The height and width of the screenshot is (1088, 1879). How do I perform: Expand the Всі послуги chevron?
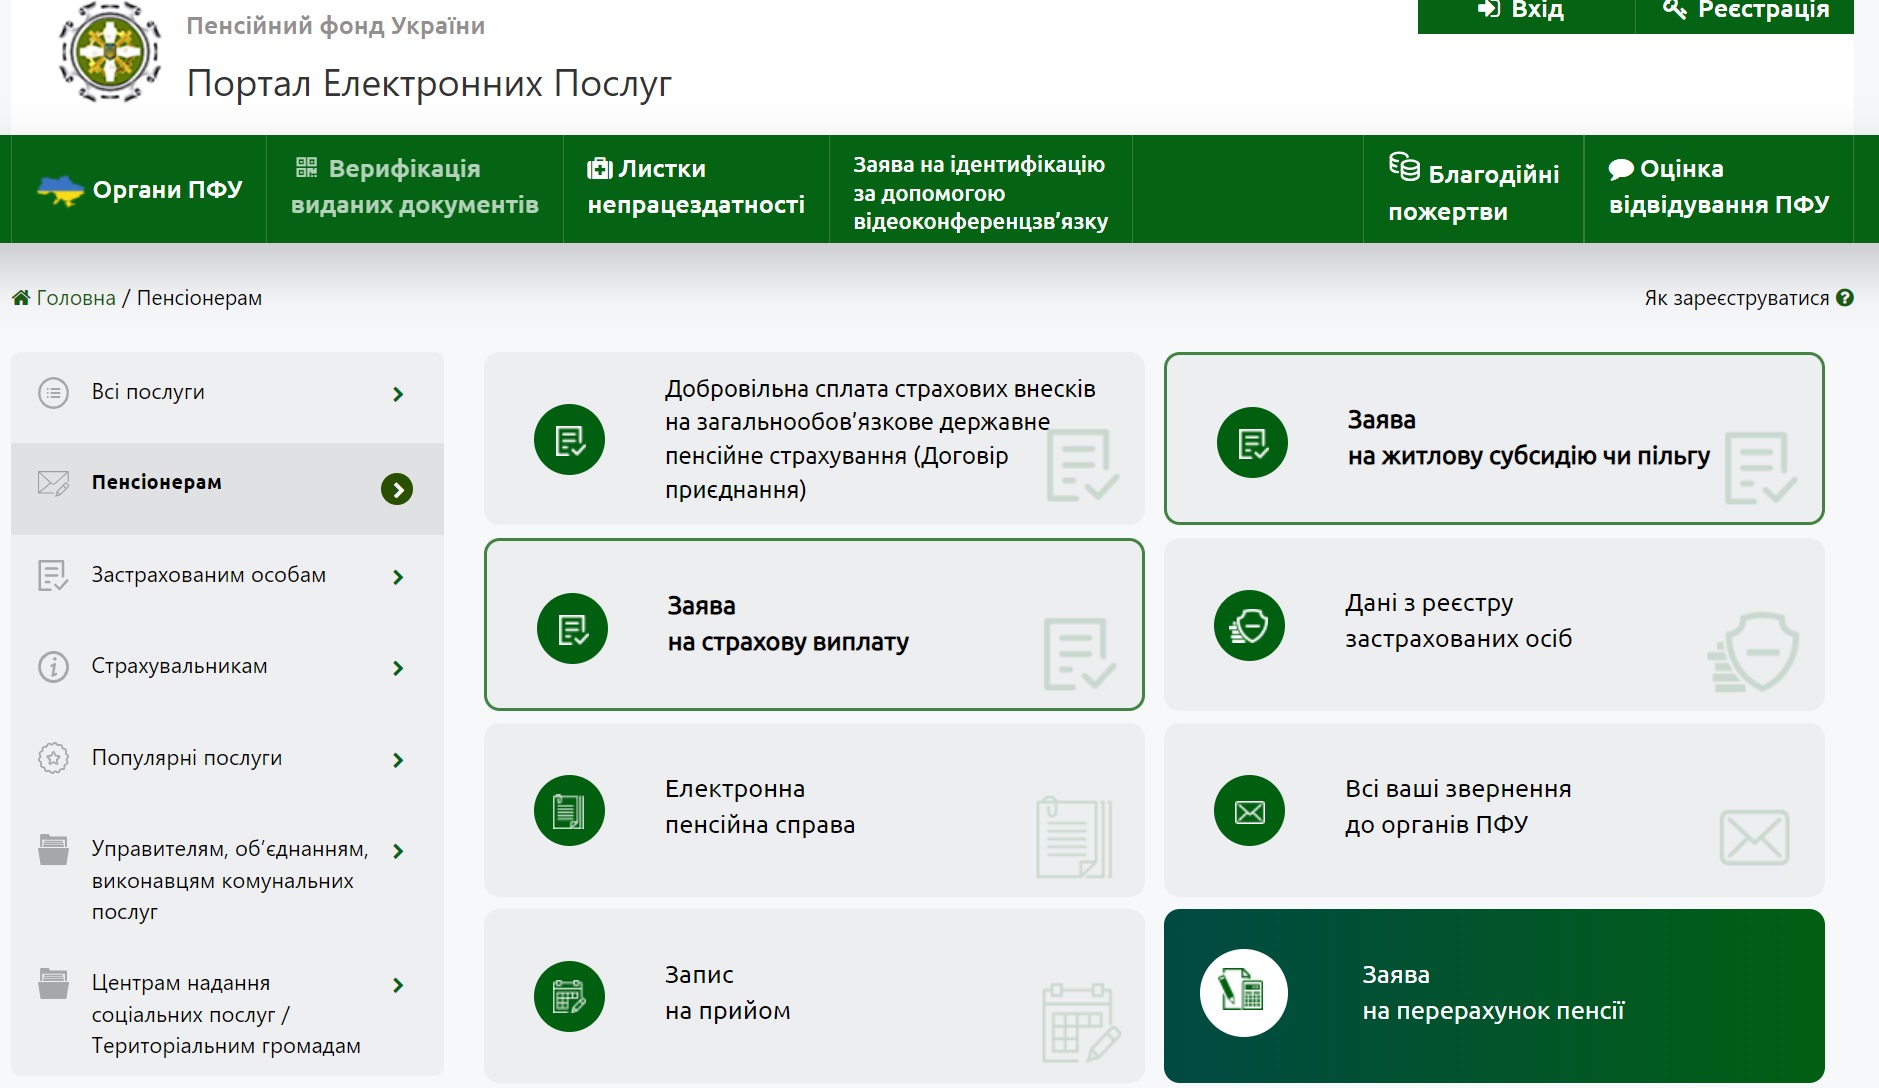click(400, 393)
